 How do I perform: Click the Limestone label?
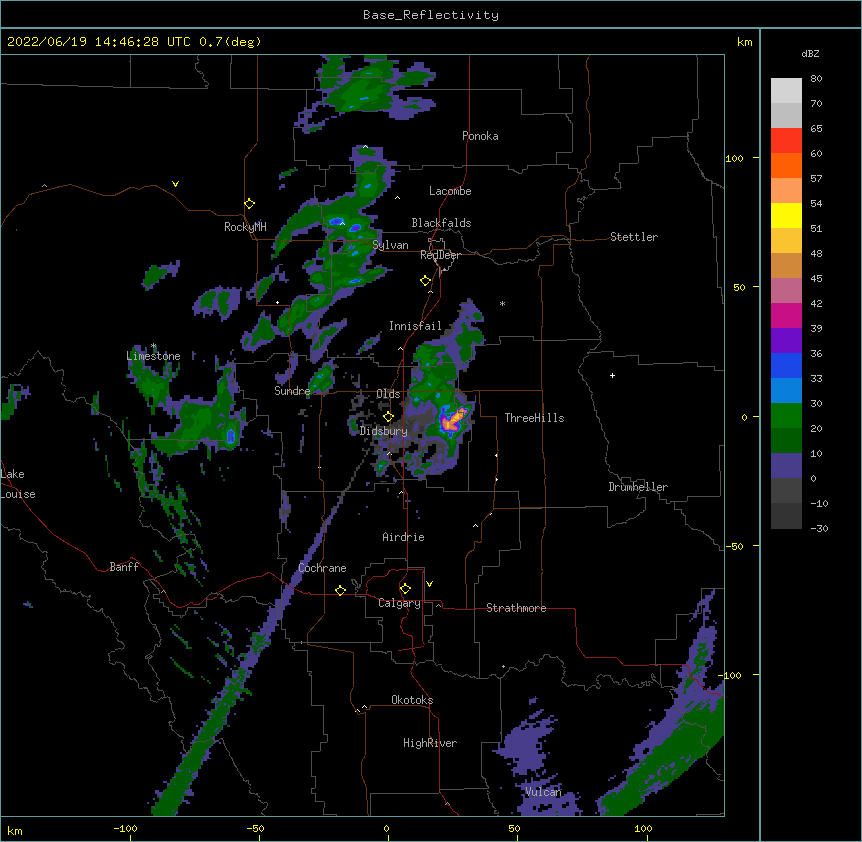pyautogui.click(x=153, y=356)
